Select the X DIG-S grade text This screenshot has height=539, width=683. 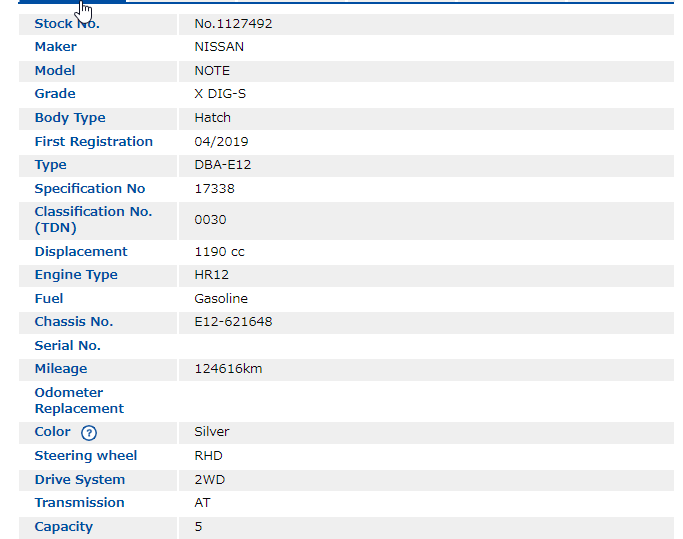tap(220, 94)
